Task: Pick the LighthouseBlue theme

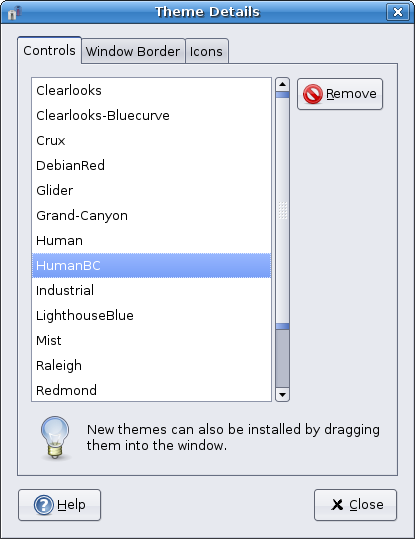Action: (x=151, y=316)
